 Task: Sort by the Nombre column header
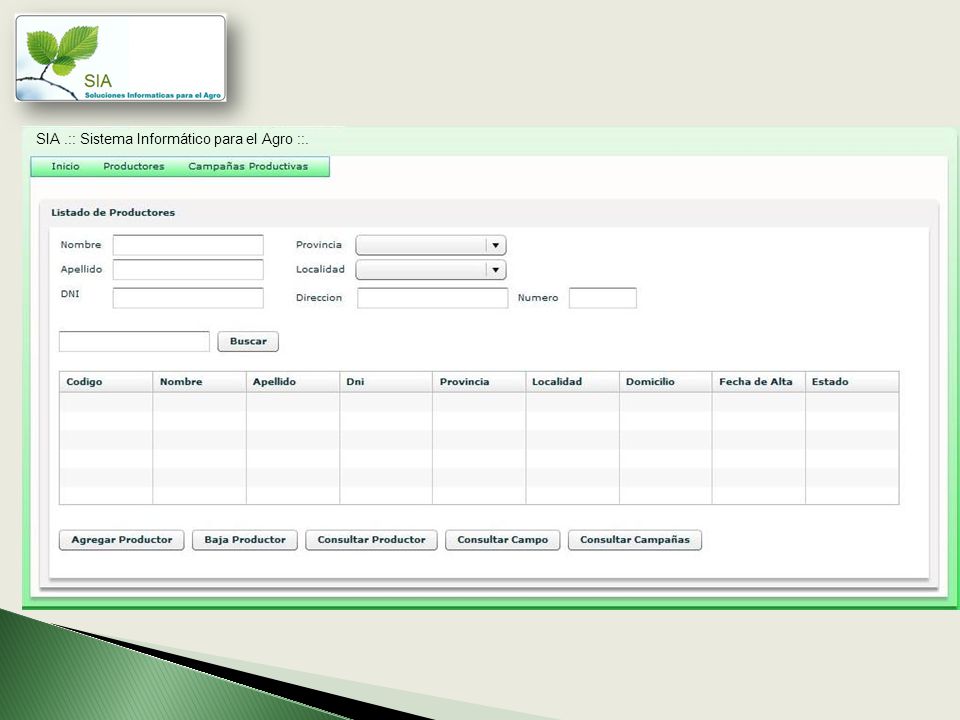200,382
